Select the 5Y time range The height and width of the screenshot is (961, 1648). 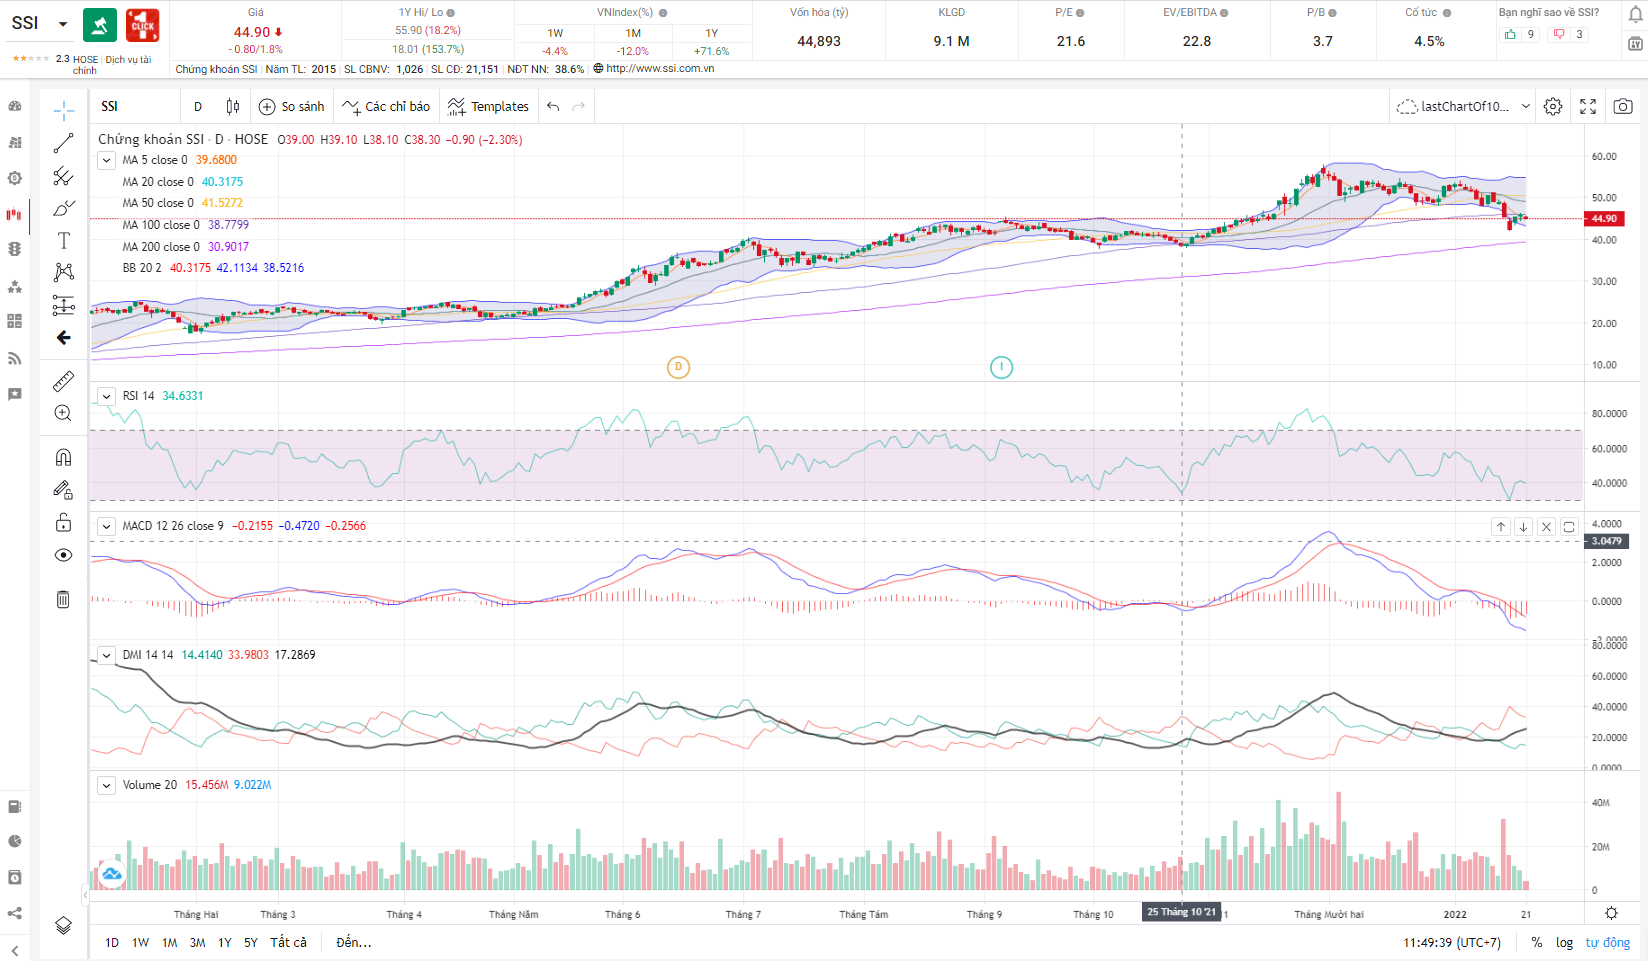[251, 942]
